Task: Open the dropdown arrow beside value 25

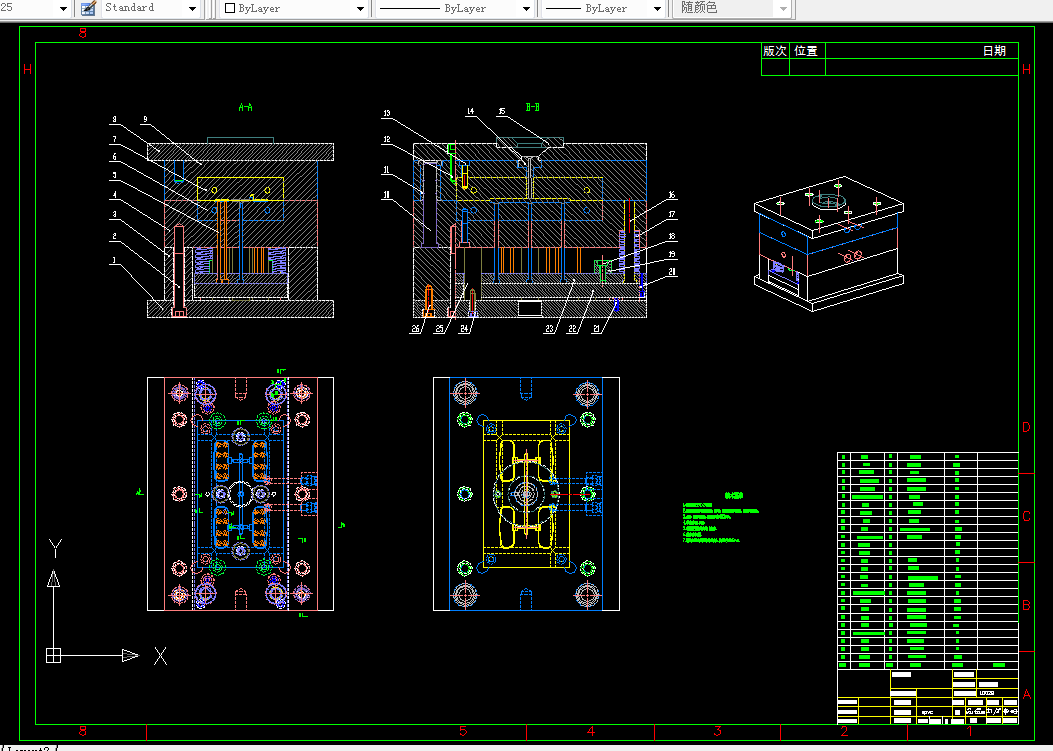Action: (x=64, y=9)
